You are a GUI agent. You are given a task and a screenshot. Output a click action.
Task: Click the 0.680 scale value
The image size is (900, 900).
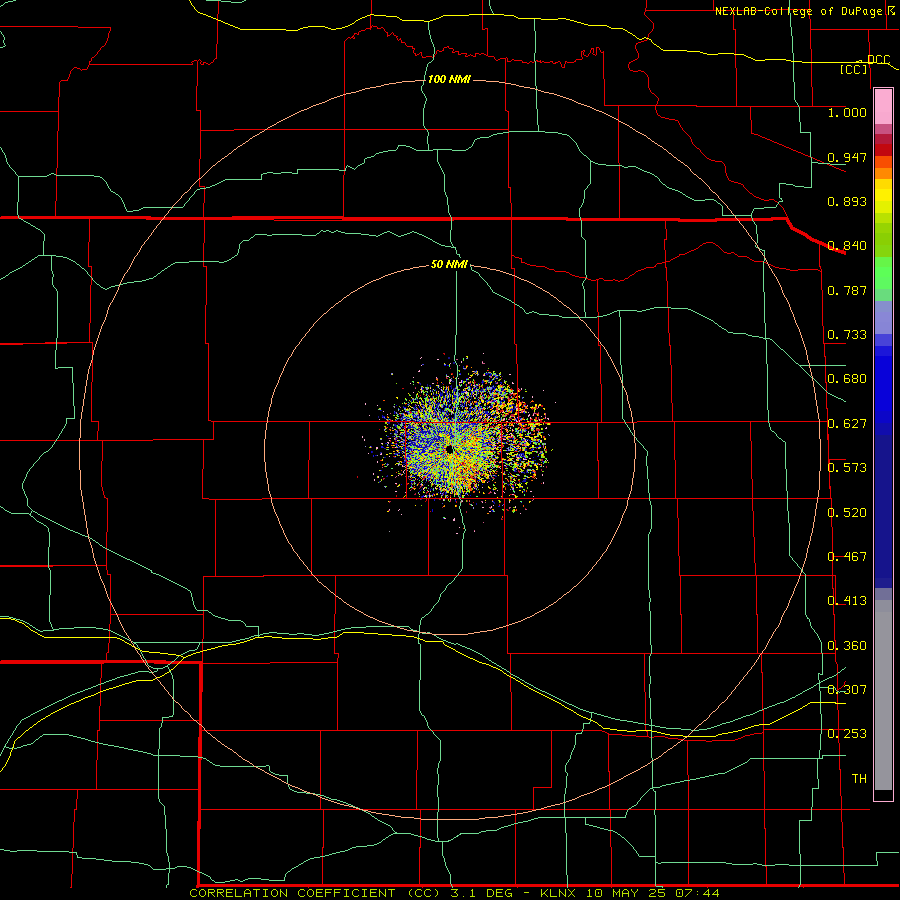(847, 379)
